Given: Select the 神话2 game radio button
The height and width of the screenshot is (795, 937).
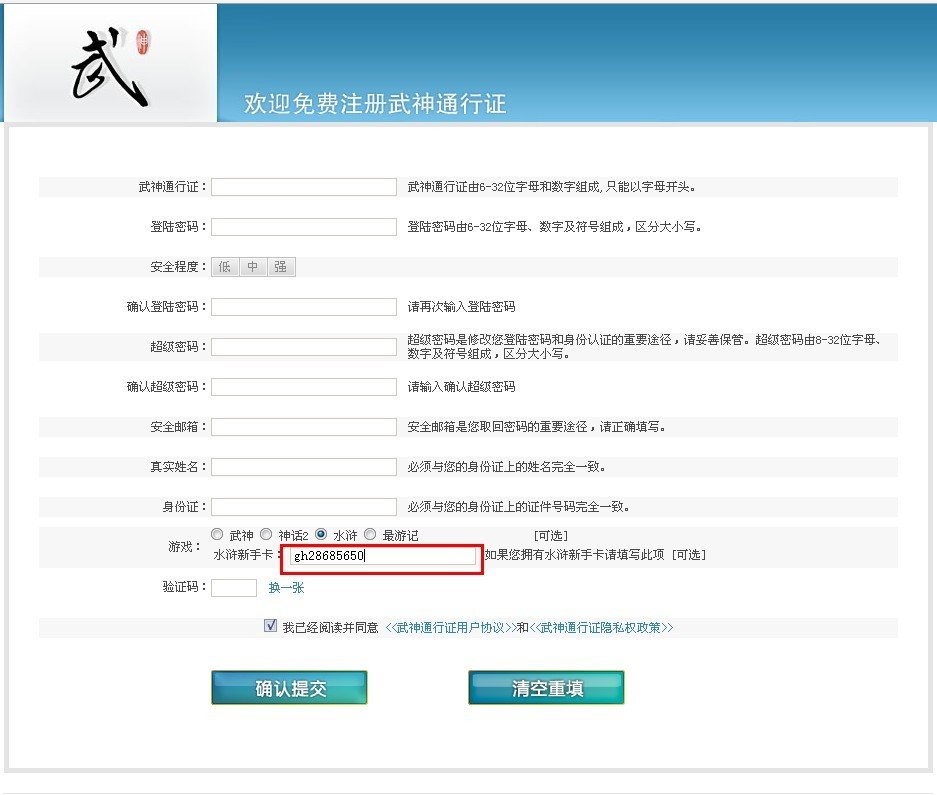Looking at the screenshot, I should pyautogui.click(x=264, y=533).
